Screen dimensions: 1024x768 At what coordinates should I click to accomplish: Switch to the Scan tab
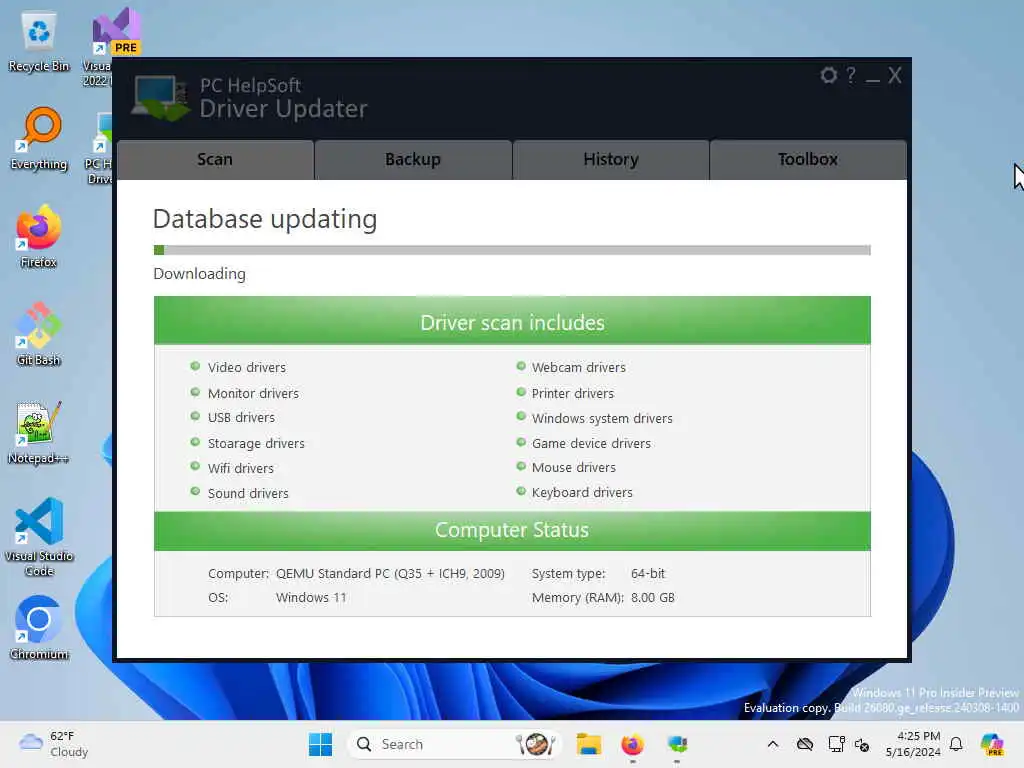point(215,159)
